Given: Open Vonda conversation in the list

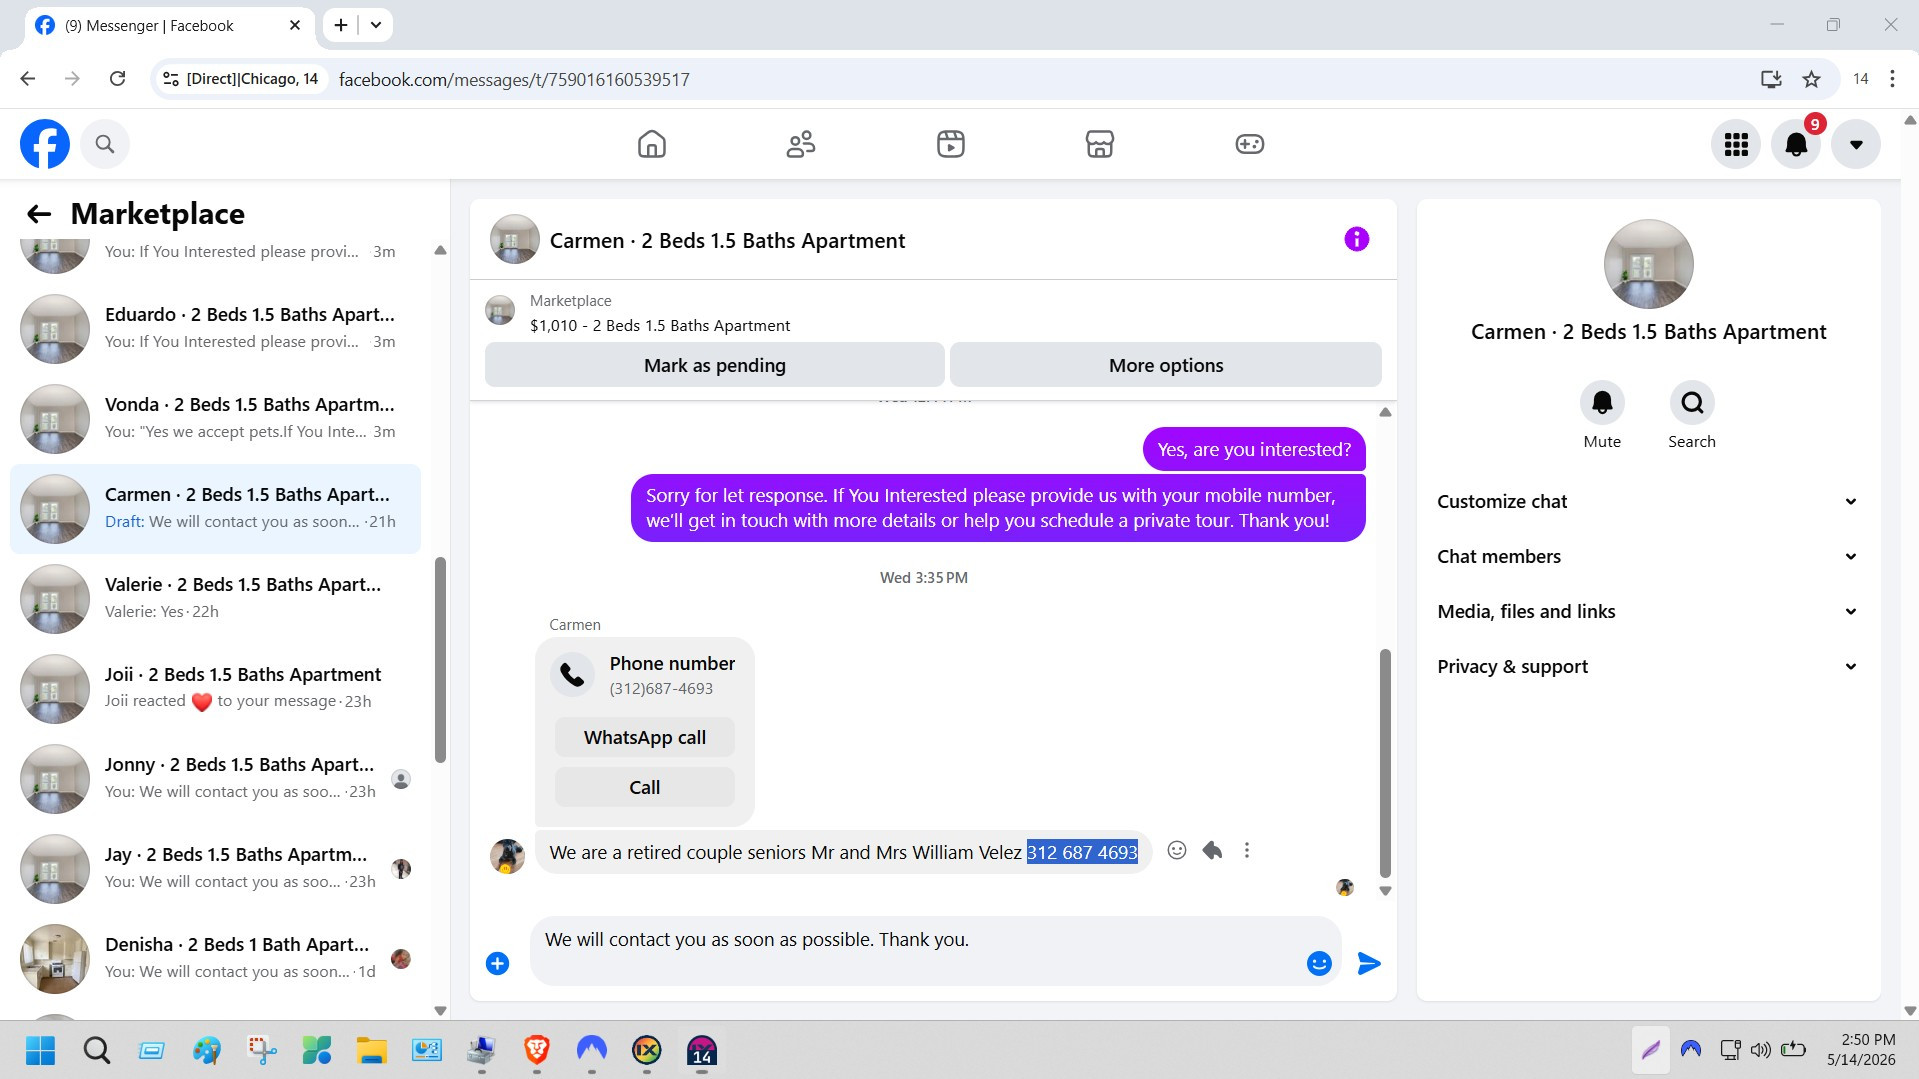Looking at the screenshot, I should [x=215, y=418].
